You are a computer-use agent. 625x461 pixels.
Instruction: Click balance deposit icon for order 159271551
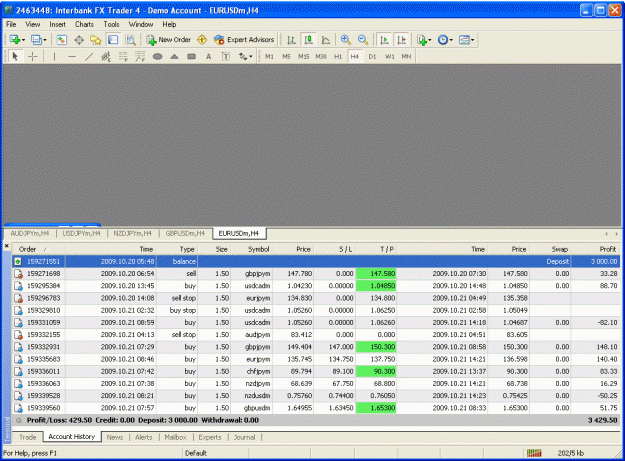click(x=18, y=261)
